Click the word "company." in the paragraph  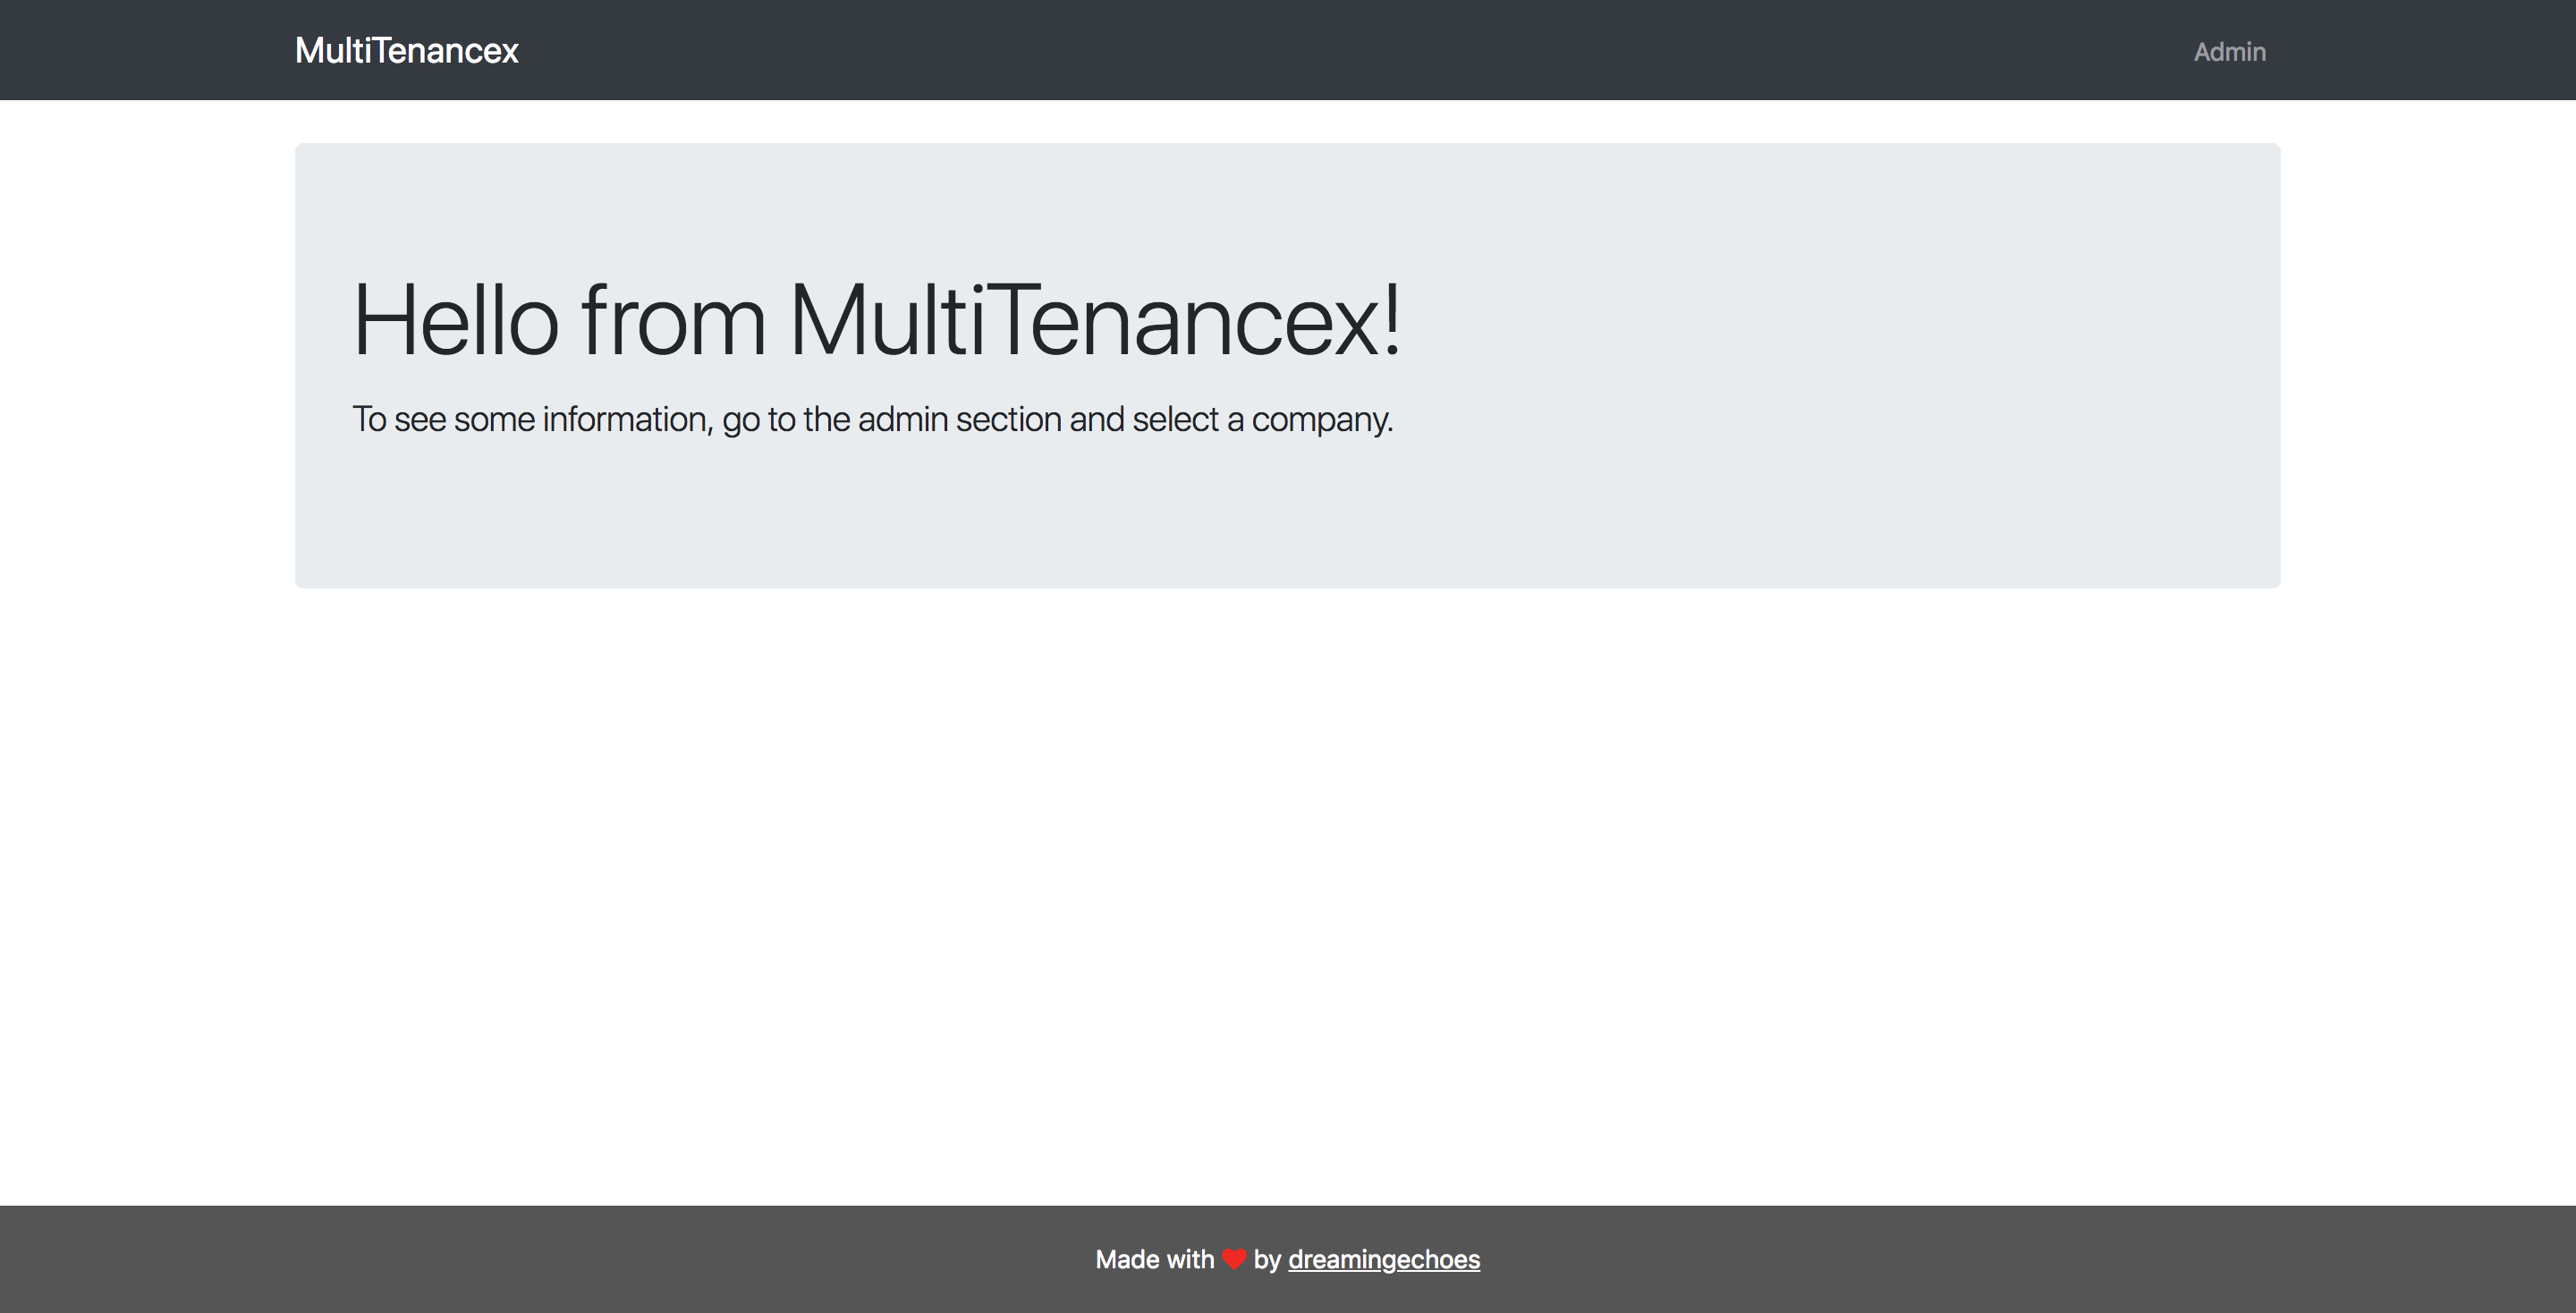(x=1321, y=419)
